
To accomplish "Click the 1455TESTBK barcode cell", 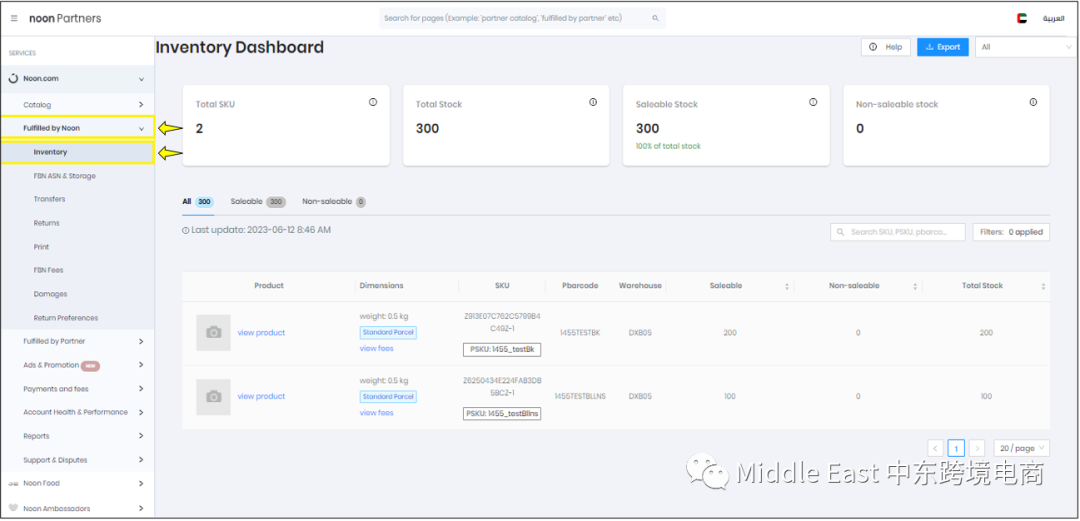I will (580, 333).
